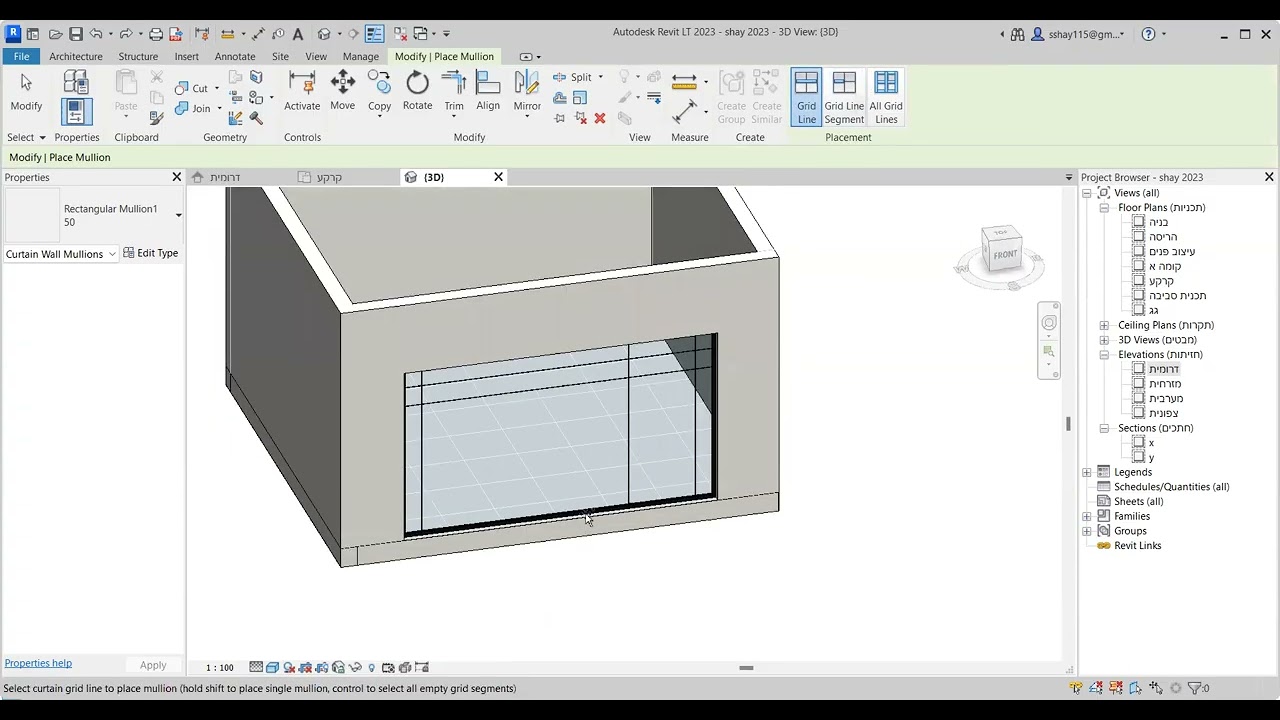Image resolution: width=1280 pixels, height=720 pixels.
Task: Open the Architecture ribbon tab
Action: click(76, 56)
